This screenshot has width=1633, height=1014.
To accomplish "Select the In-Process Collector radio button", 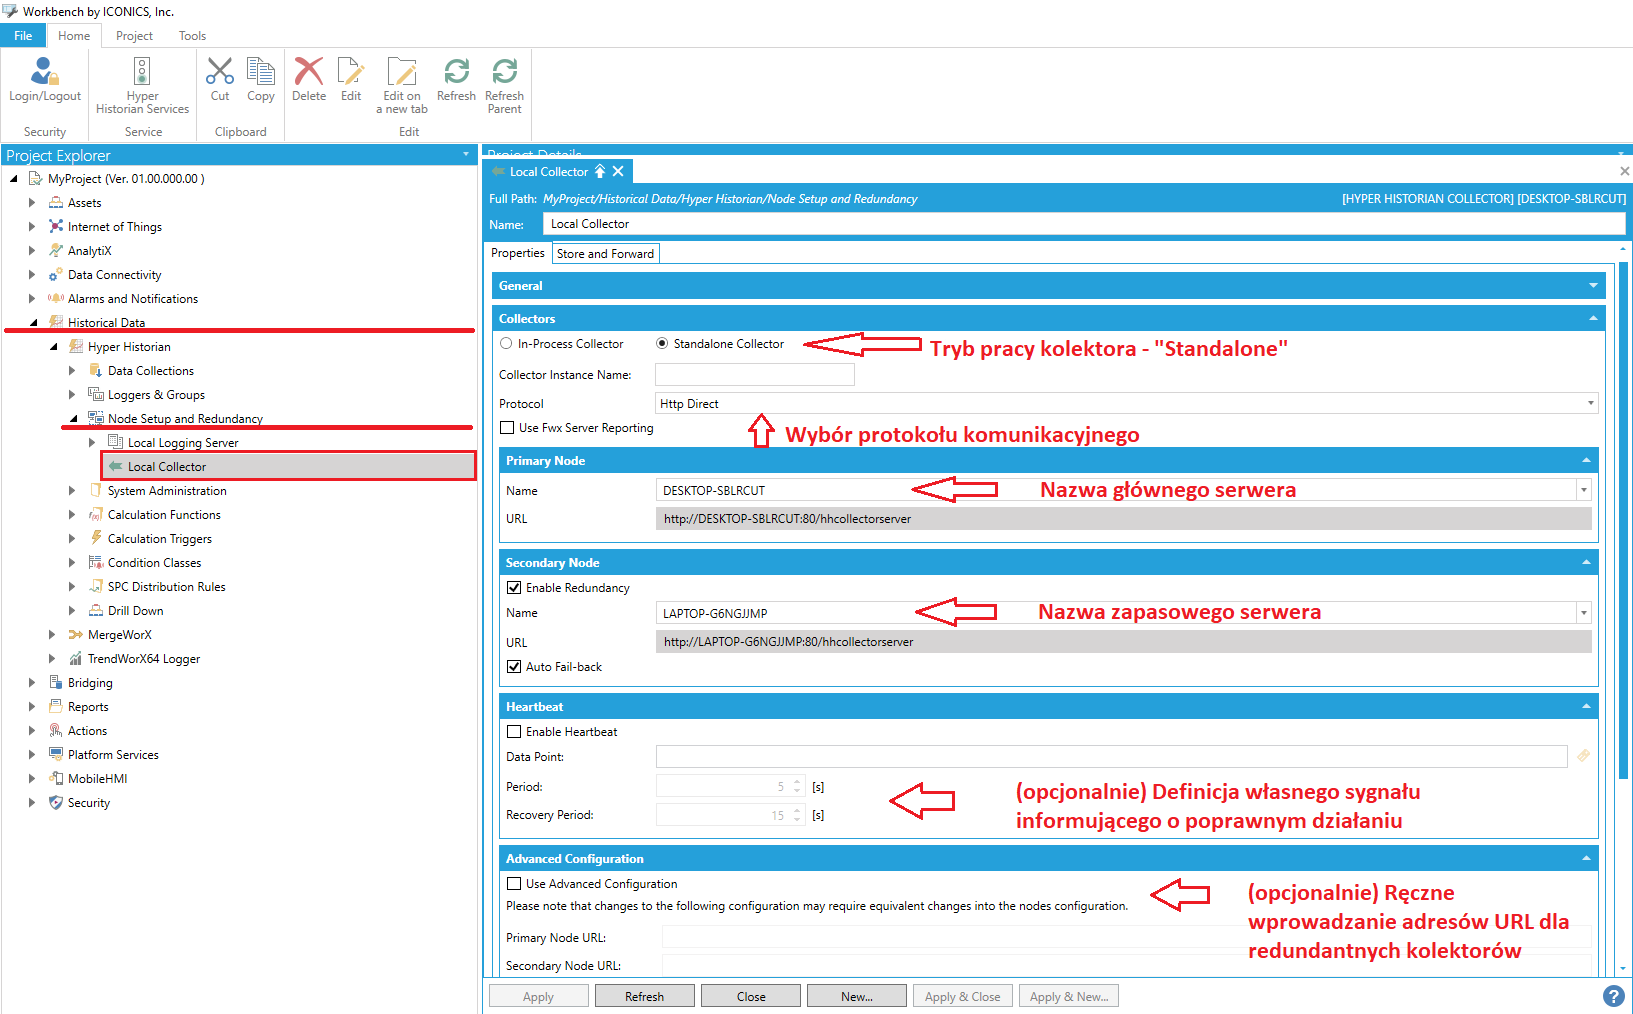I will coord(506,343).
